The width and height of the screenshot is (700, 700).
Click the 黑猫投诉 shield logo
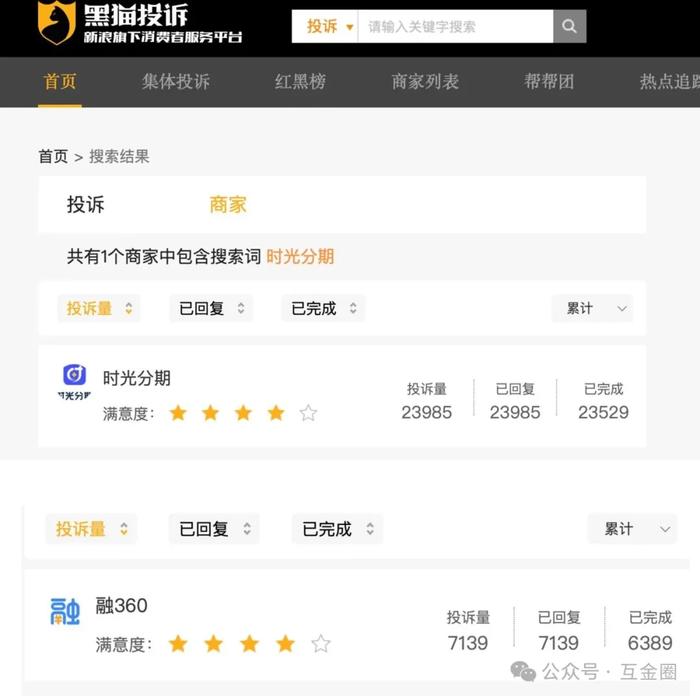coord(56,22)
